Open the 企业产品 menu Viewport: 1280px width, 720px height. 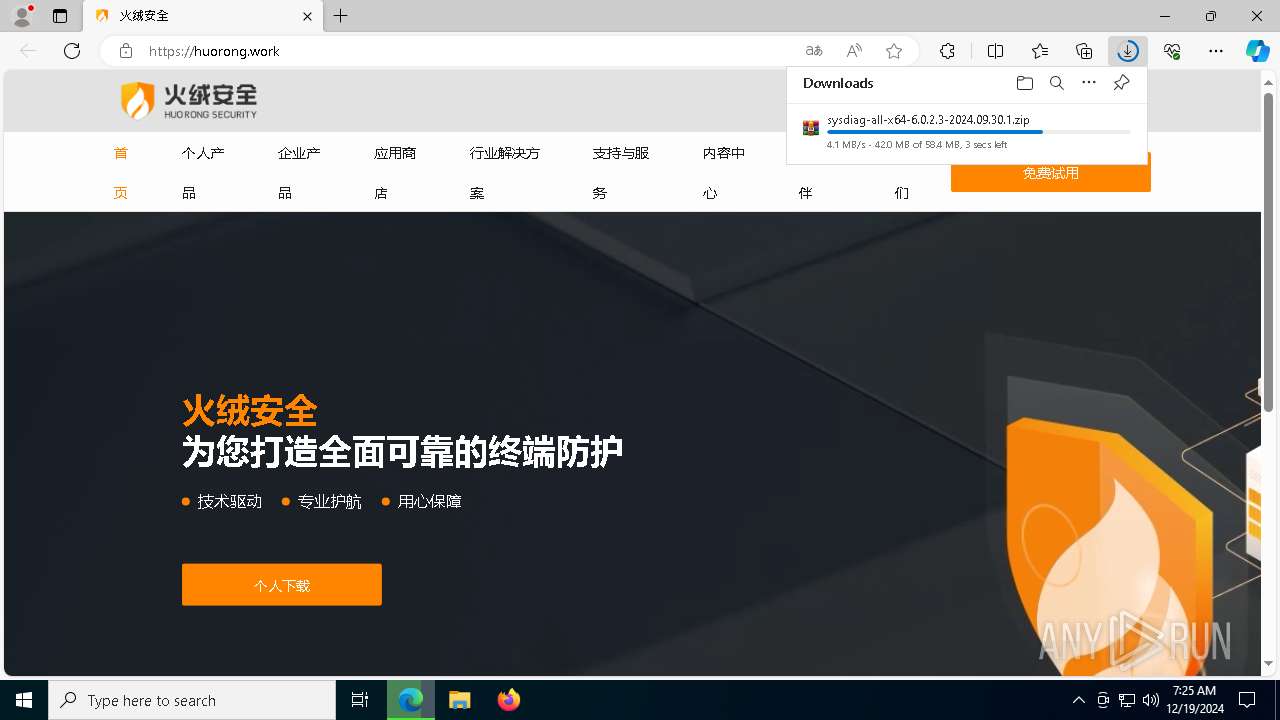(299, 172)
